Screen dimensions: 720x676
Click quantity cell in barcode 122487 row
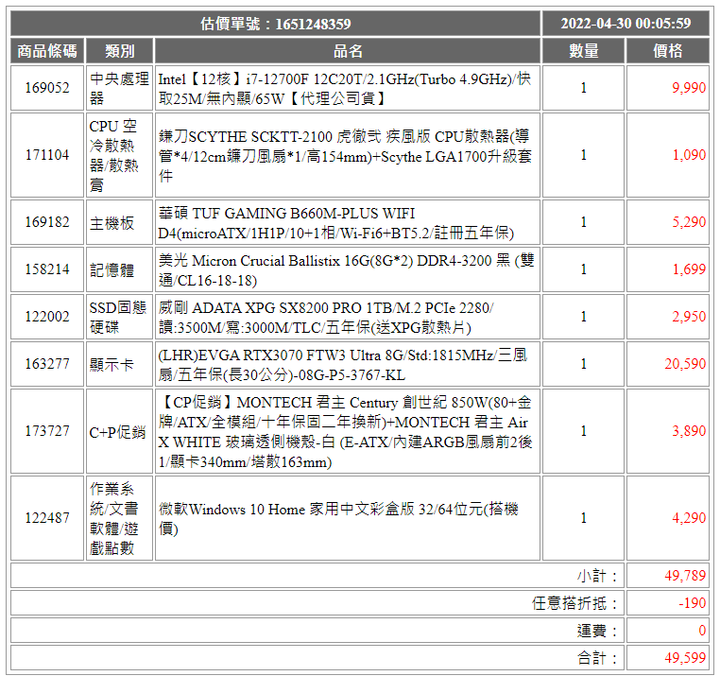click(x=584, y=518)
